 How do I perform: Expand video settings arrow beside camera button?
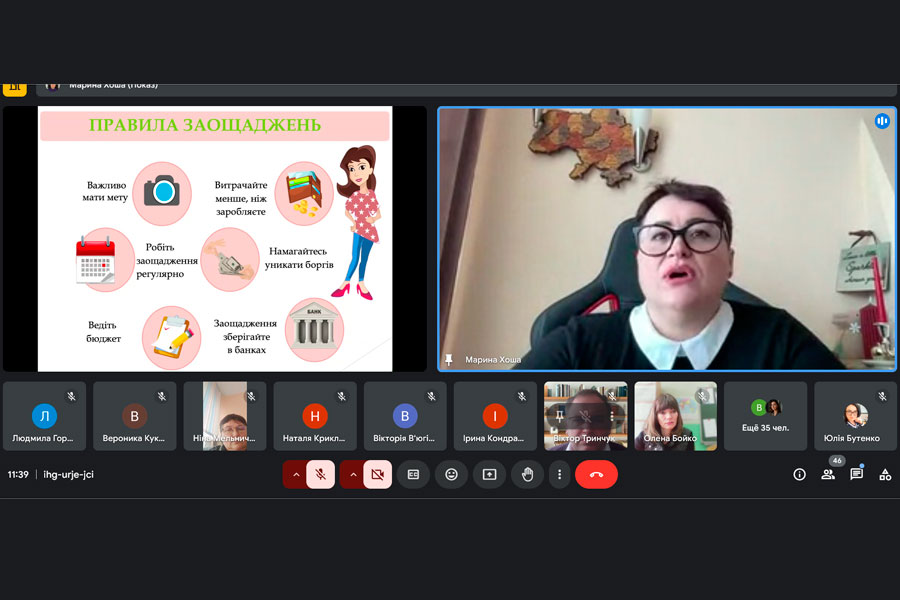tap(352, 474)
